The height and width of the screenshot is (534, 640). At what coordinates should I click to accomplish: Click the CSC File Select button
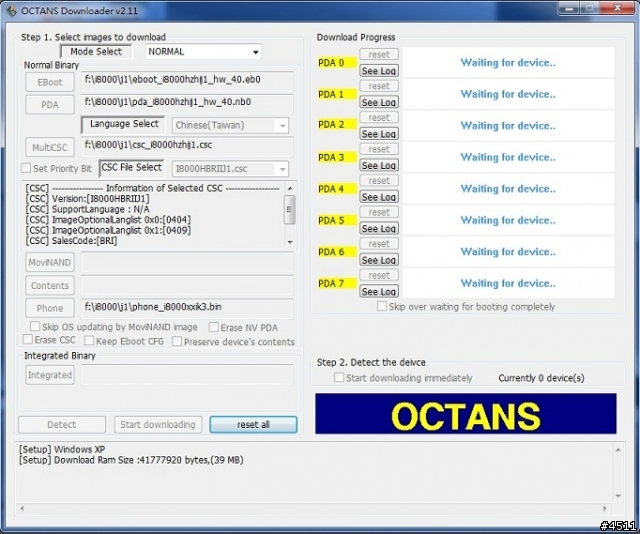click(x=131, y=168)
